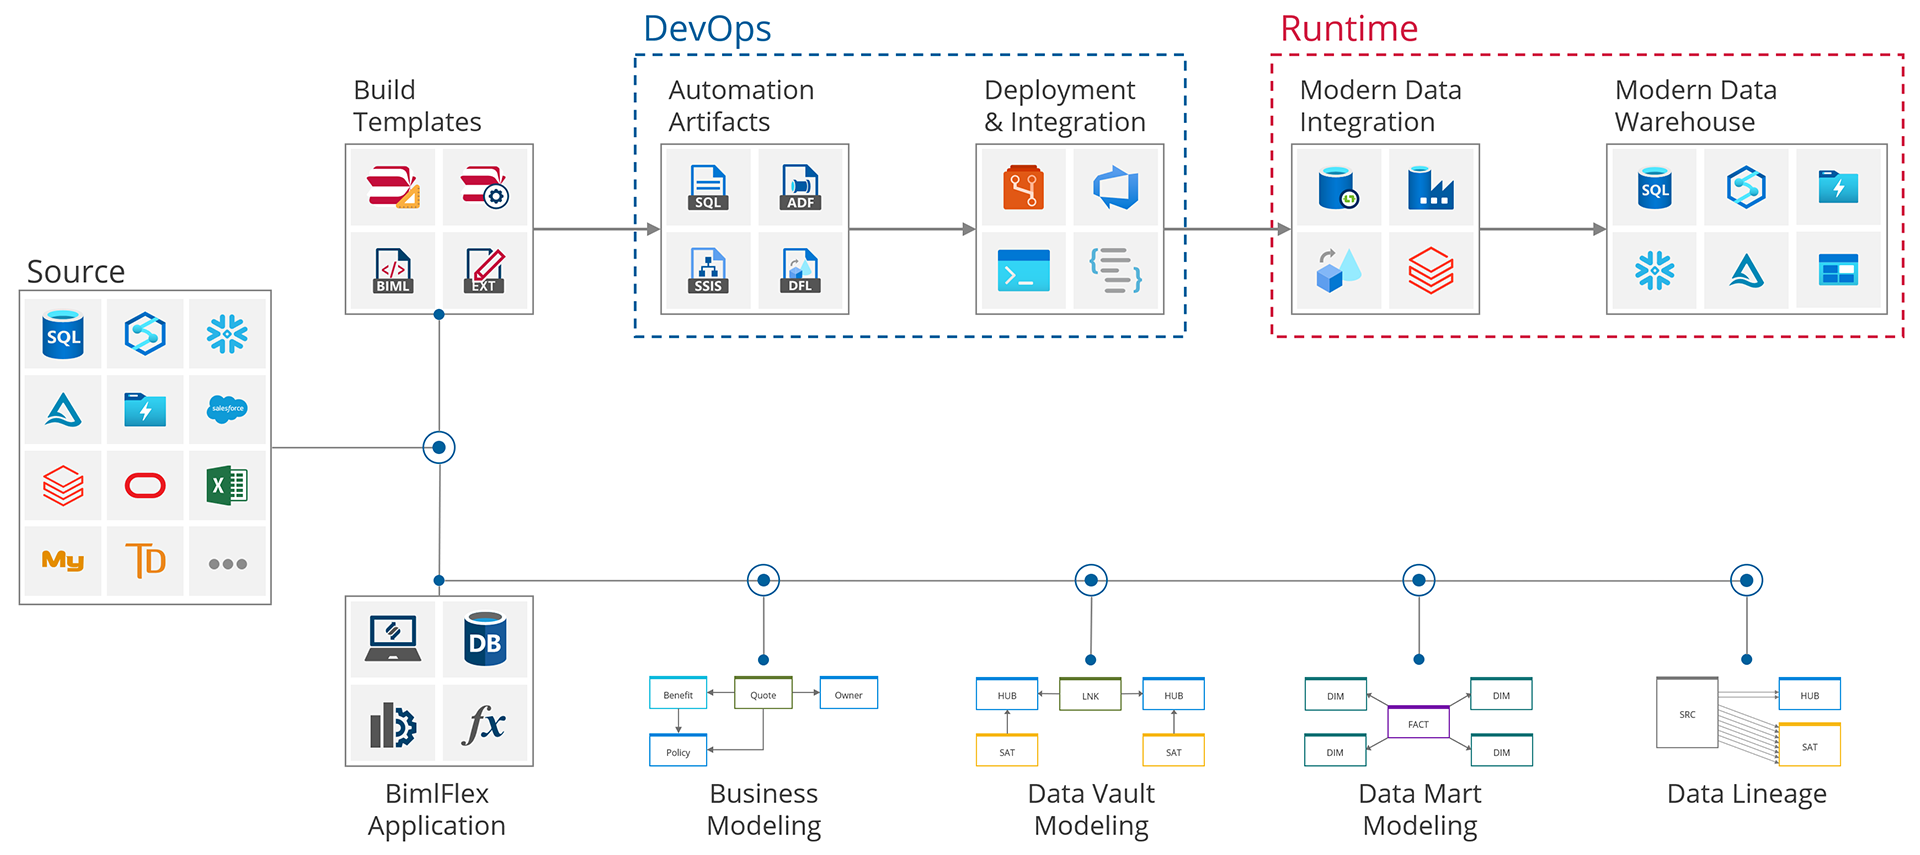Image resolution: width=1920 pixels, height=855 pixels.
Task: Click the laptop icon in BimlFlex Application
Action: (x=393, y=638)
